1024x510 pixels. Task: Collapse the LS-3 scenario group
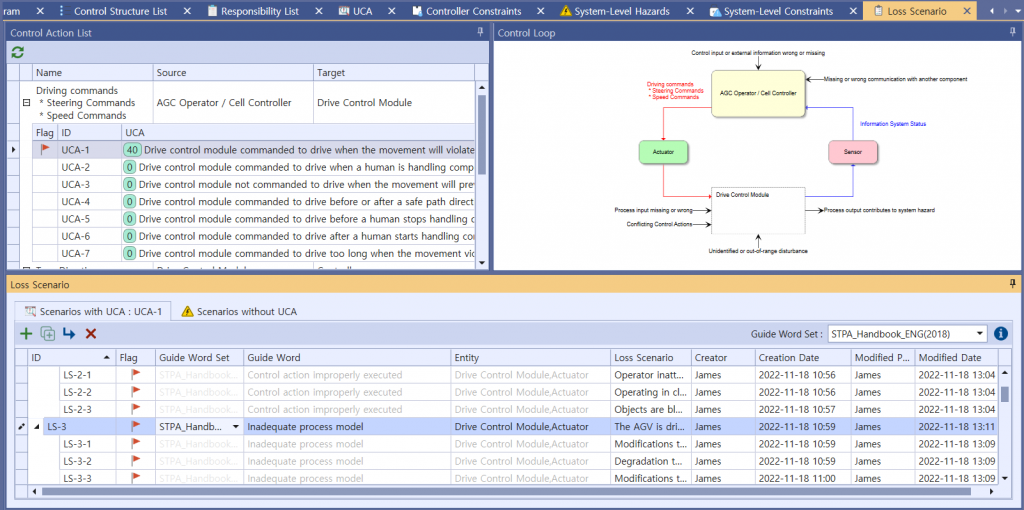[37, 427]
